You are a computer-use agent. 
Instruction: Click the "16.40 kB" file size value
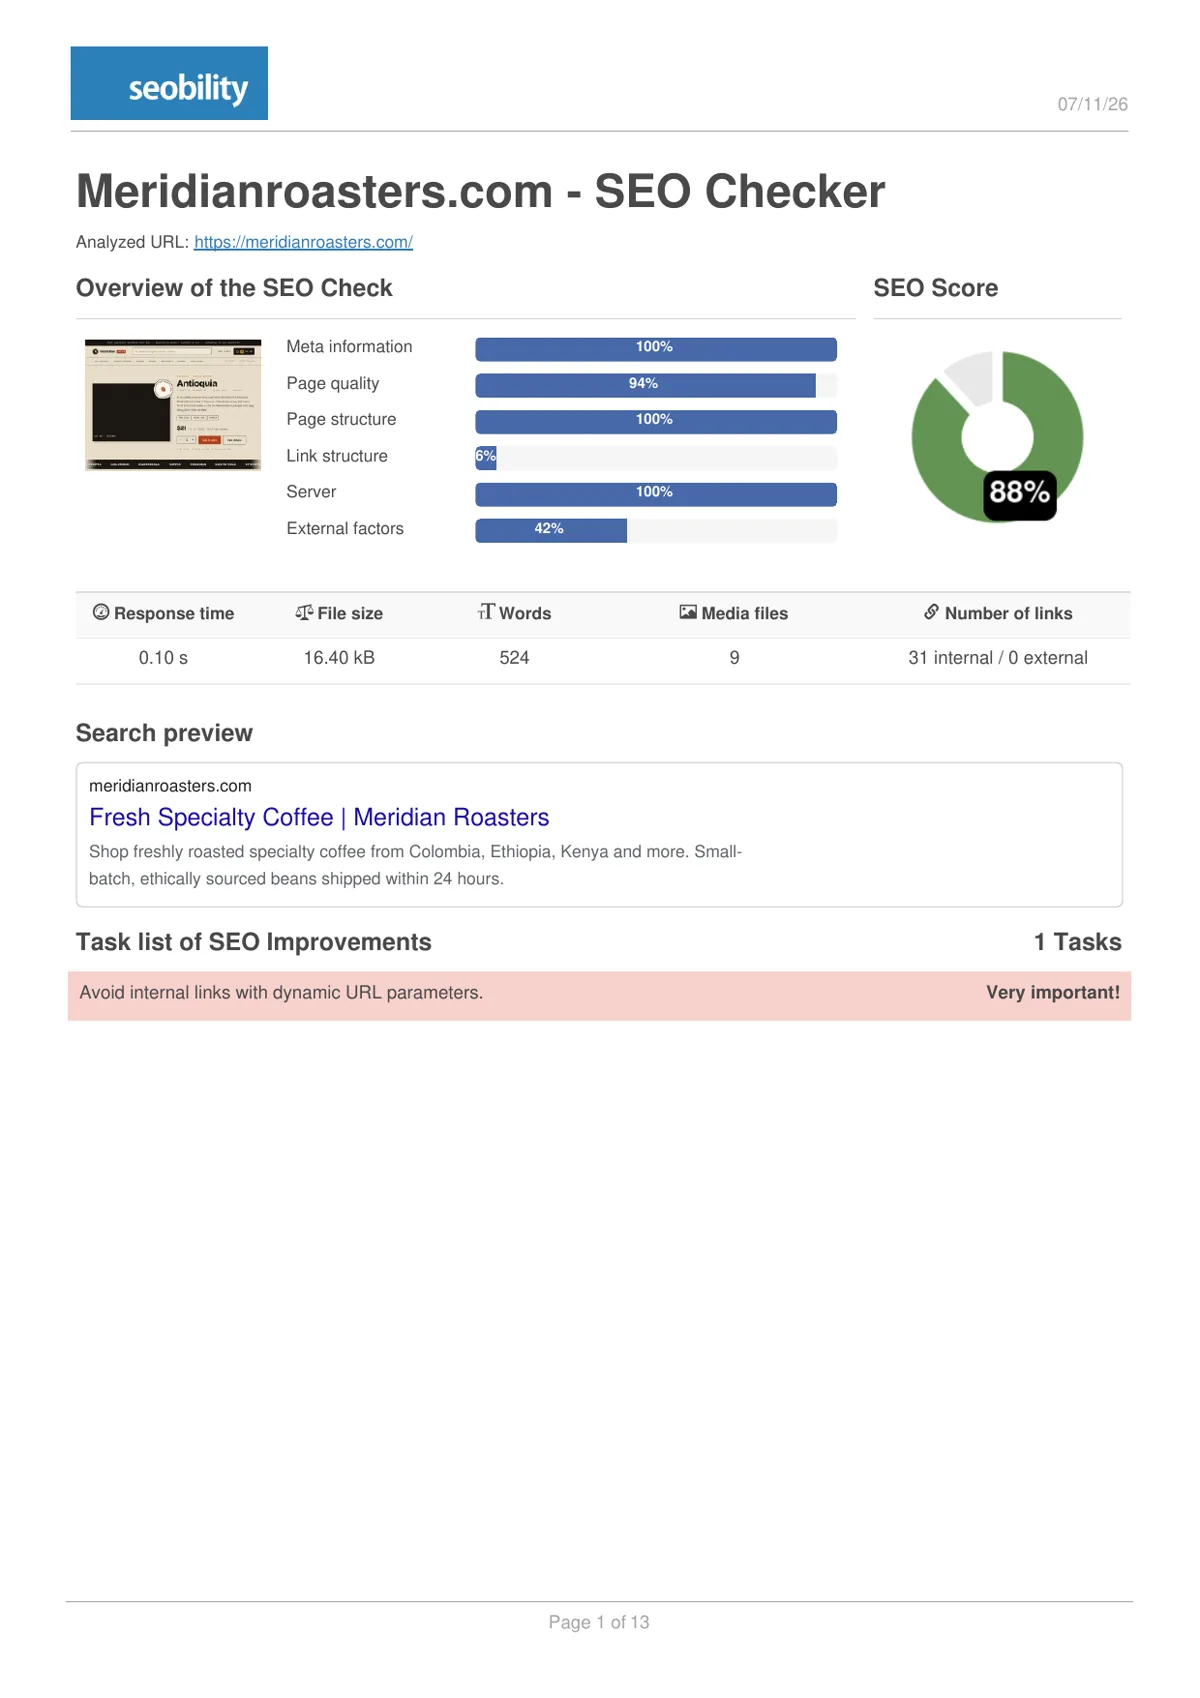coord(339,658)
